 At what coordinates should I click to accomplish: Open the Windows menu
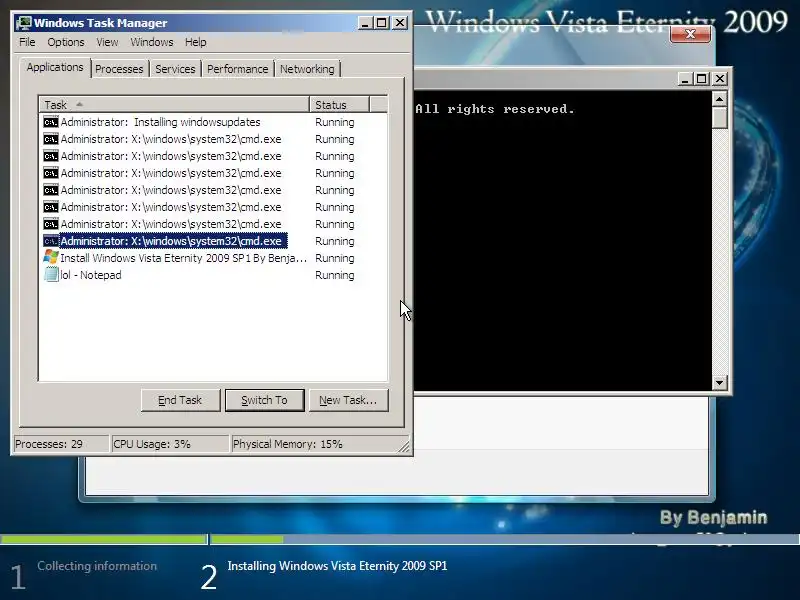point(152,42)
